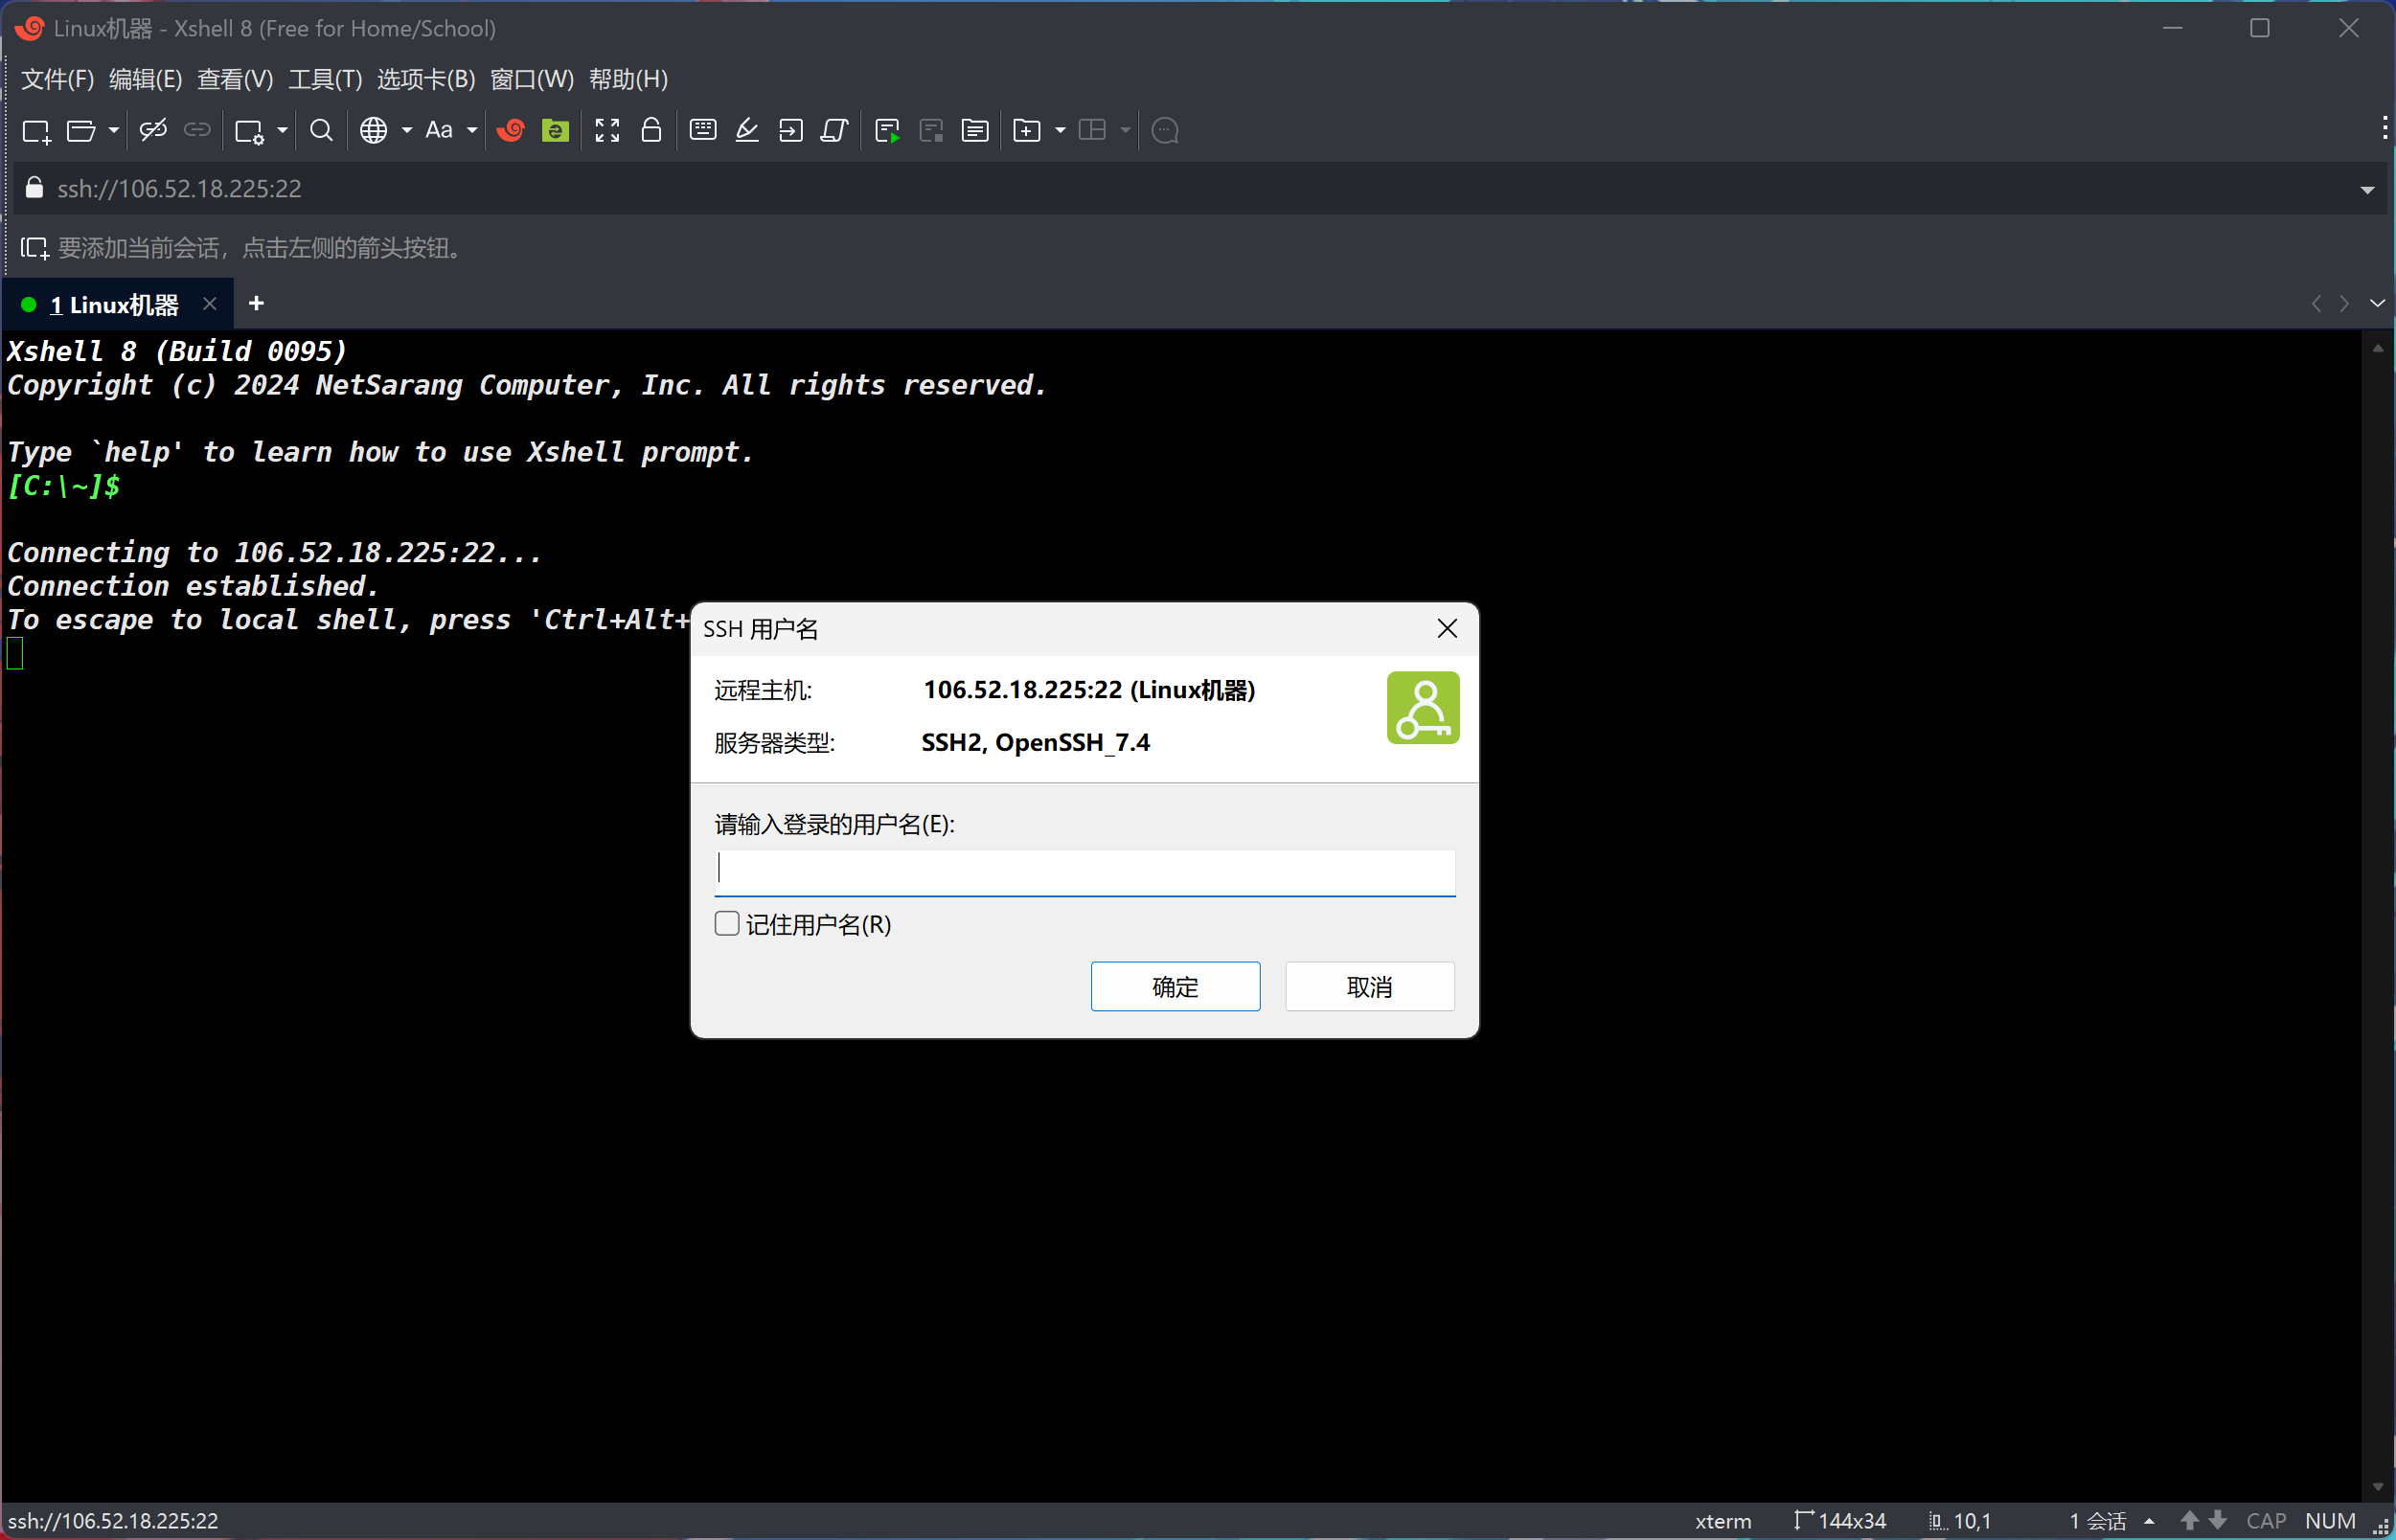Add a new tab with plus button

(x=256, y=304)
